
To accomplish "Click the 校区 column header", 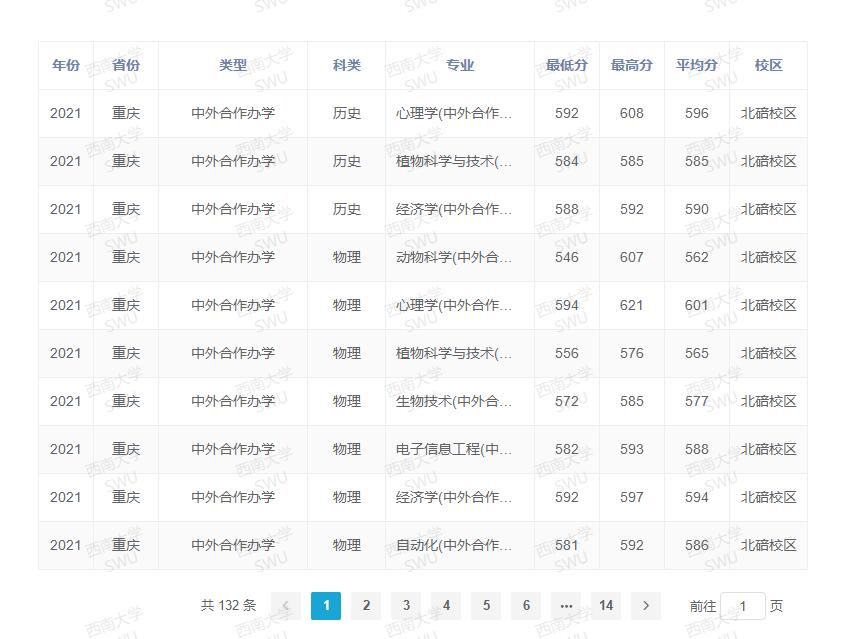I will [769, 65].
